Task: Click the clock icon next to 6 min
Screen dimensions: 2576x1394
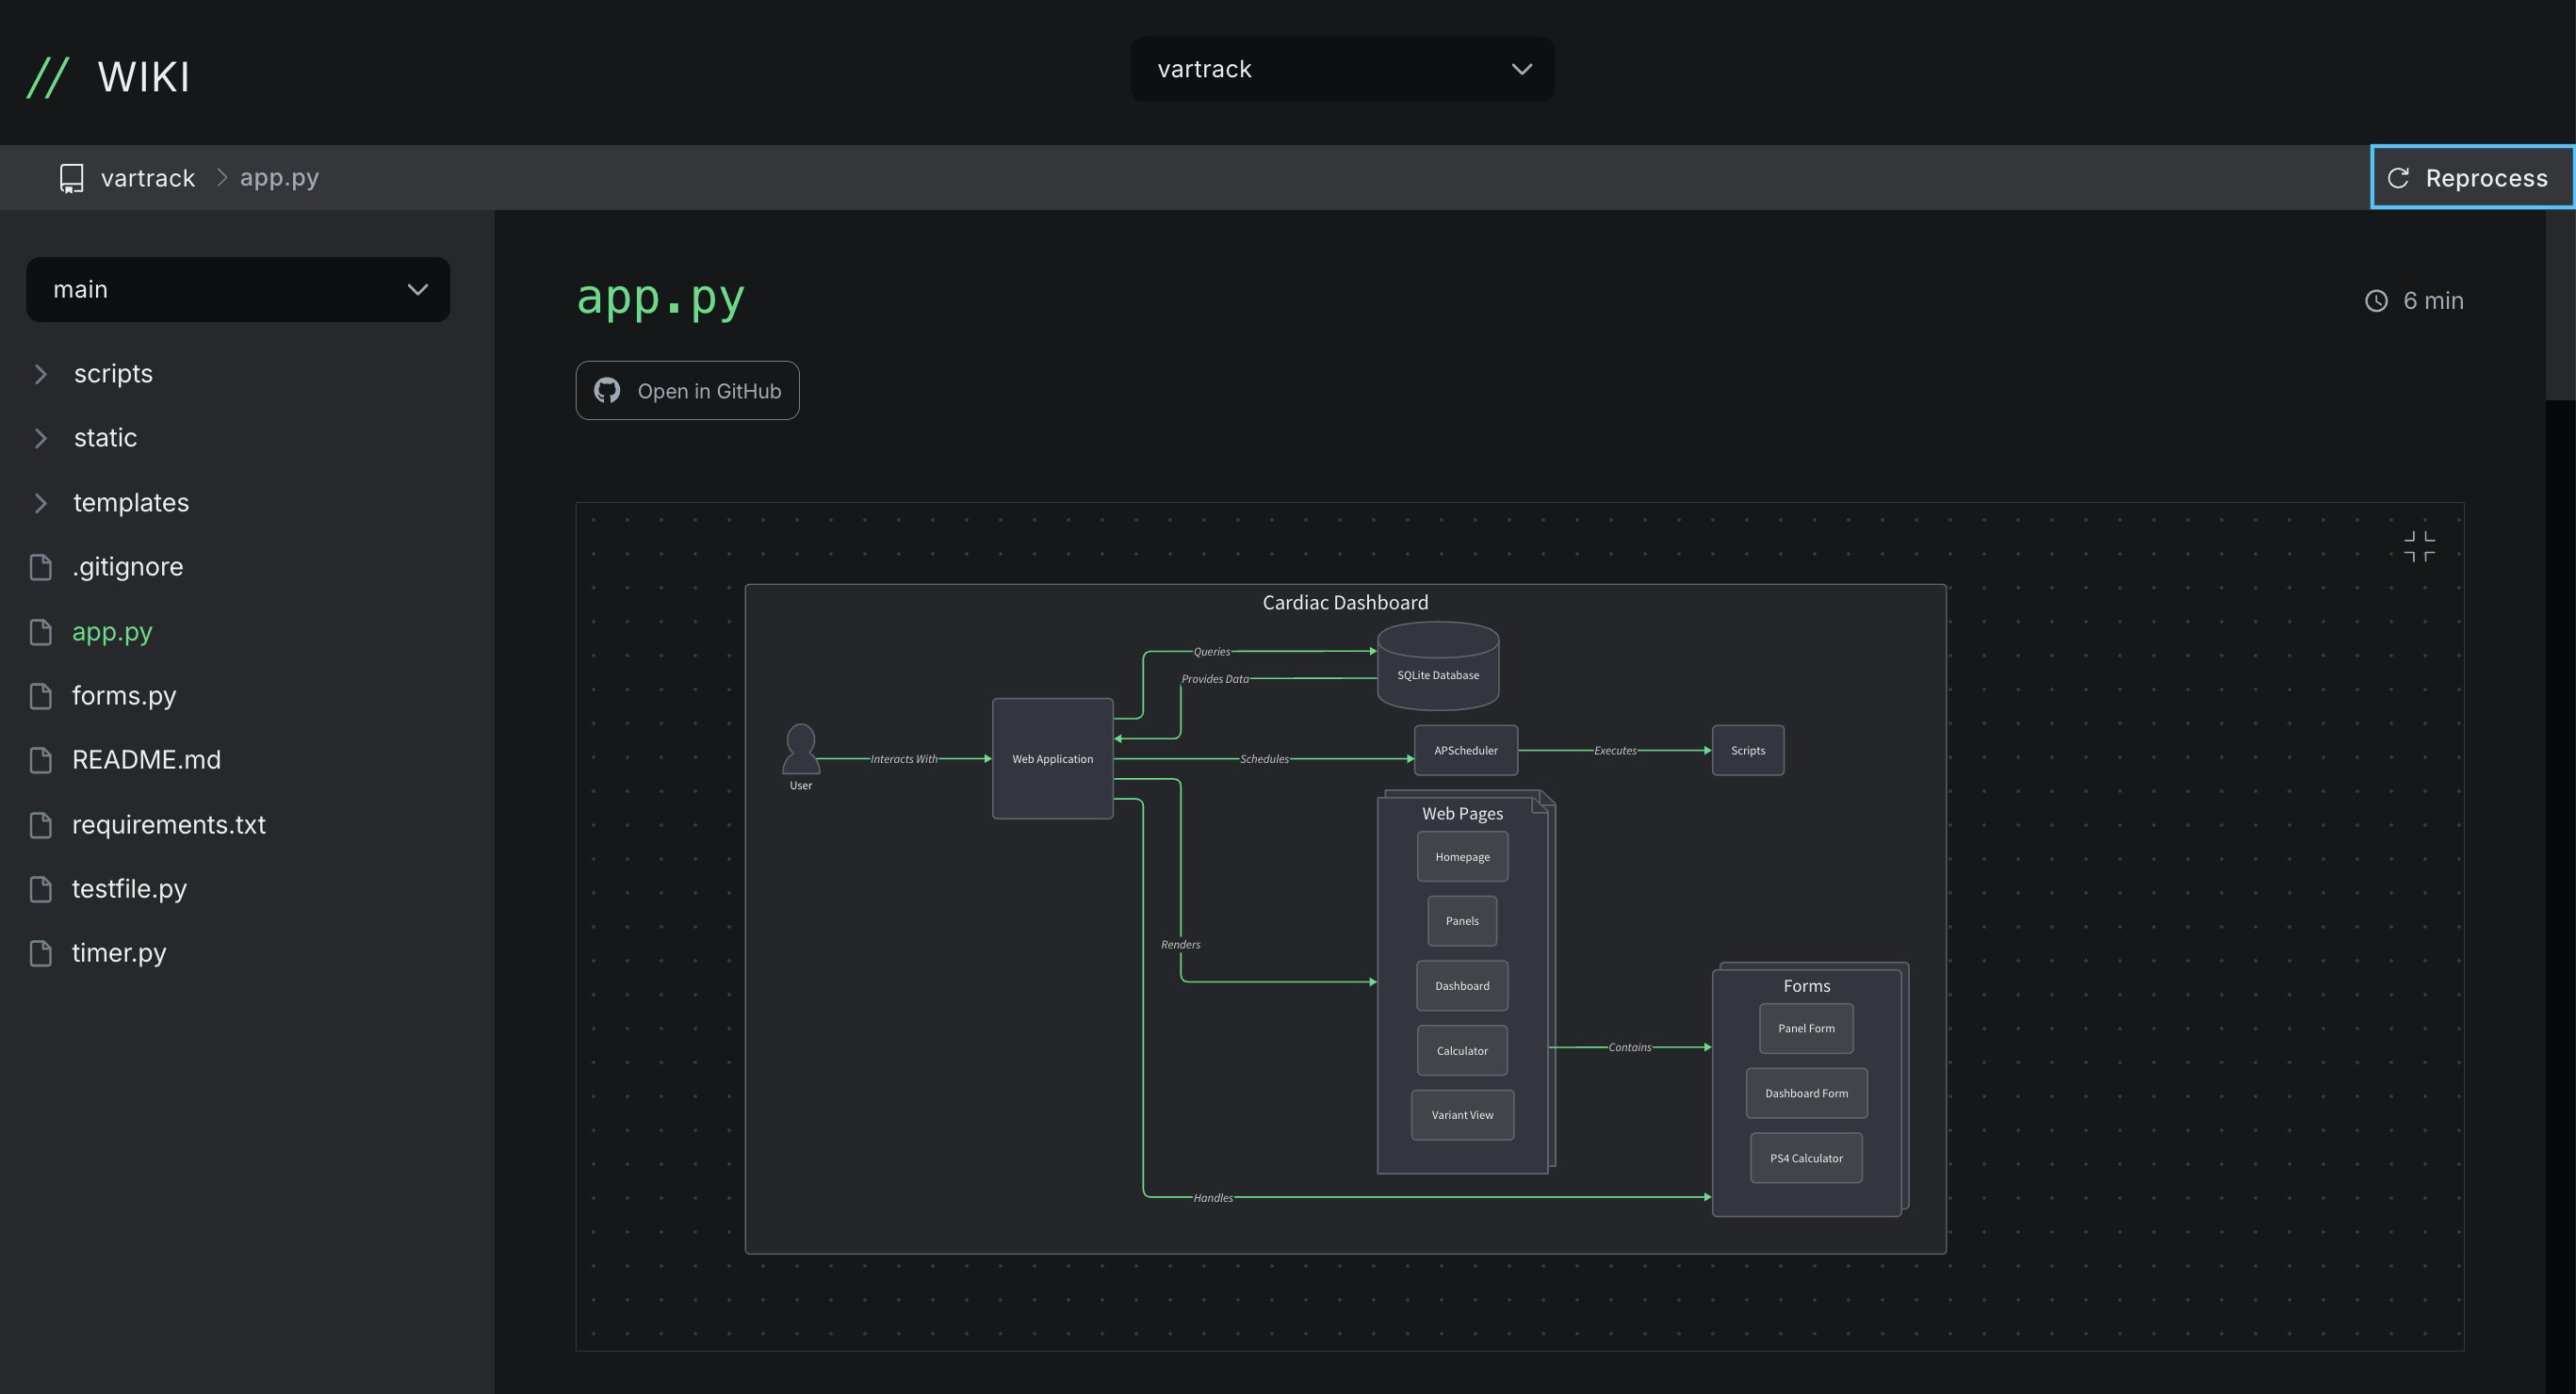Action: [x=2373, y=300]
